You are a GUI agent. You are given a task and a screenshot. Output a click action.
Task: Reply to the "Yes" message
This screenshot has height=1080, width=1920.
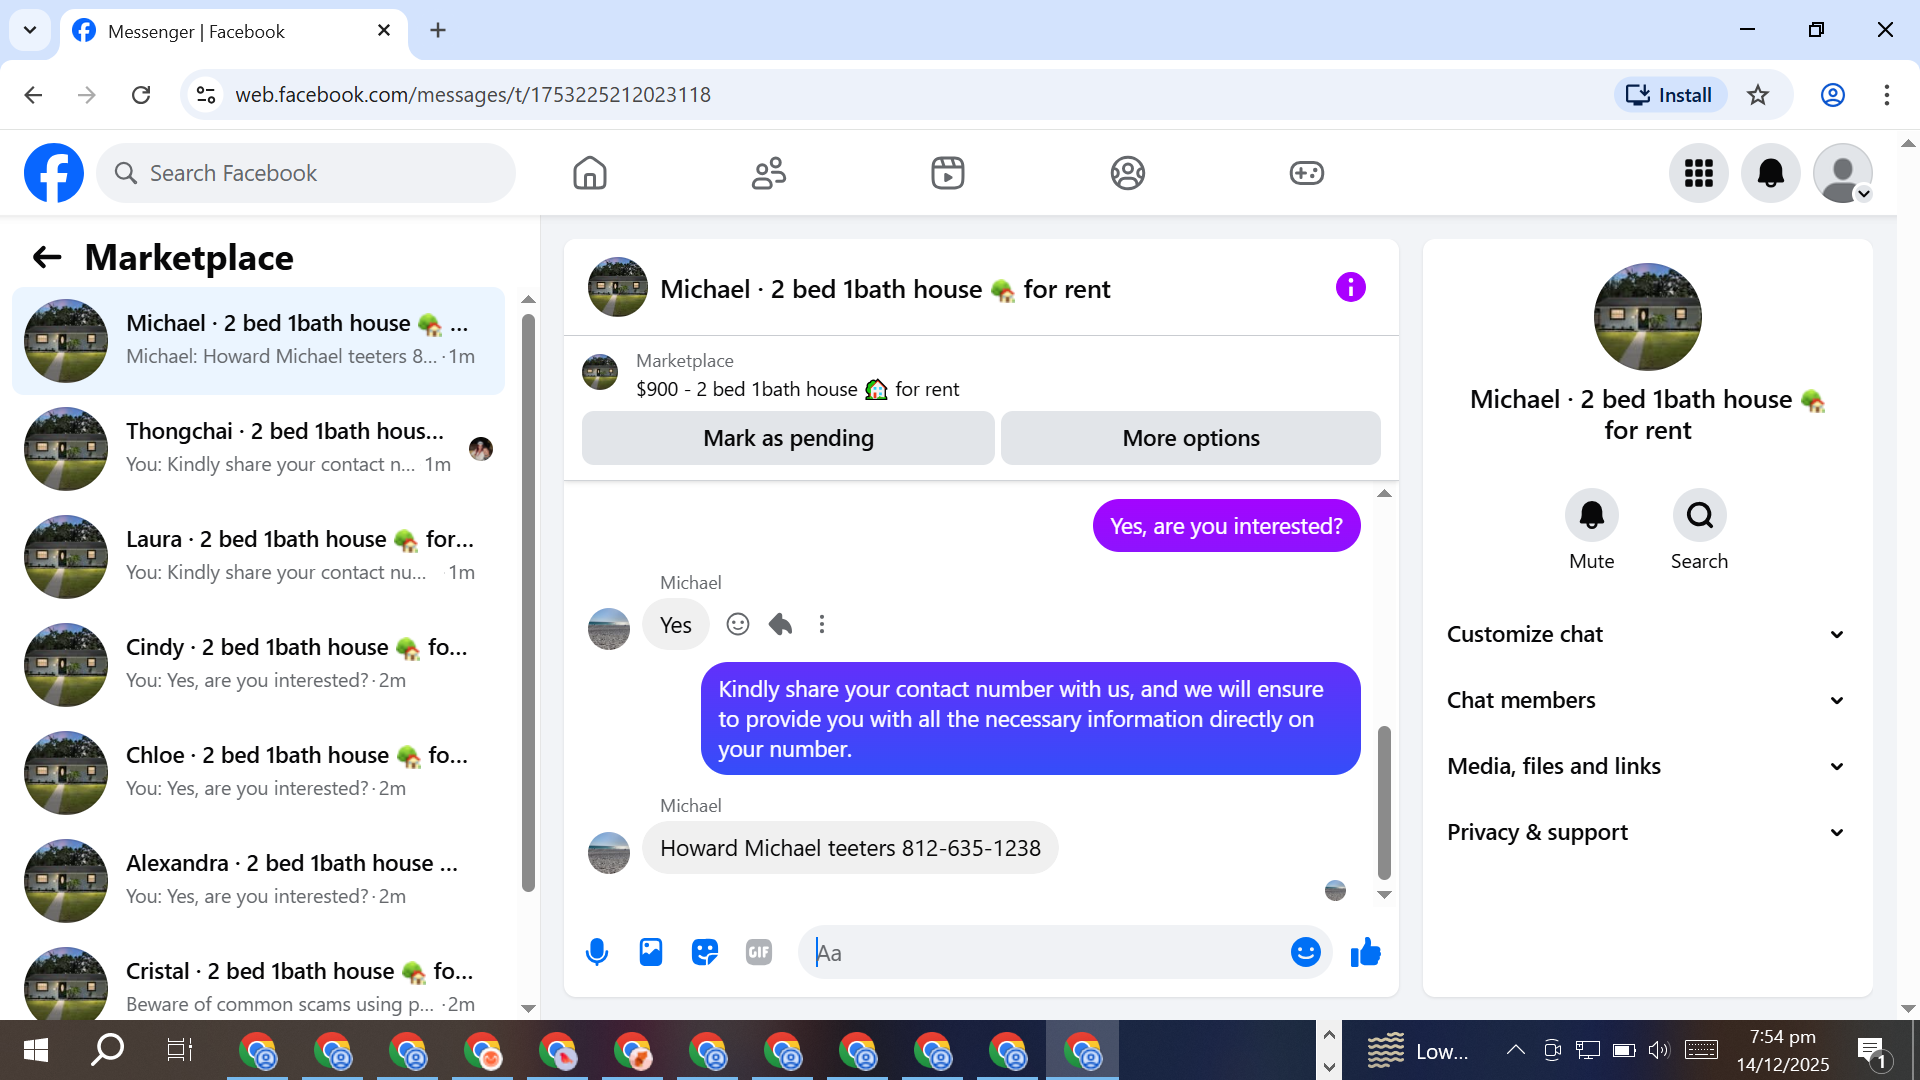[x=780, y=624]
